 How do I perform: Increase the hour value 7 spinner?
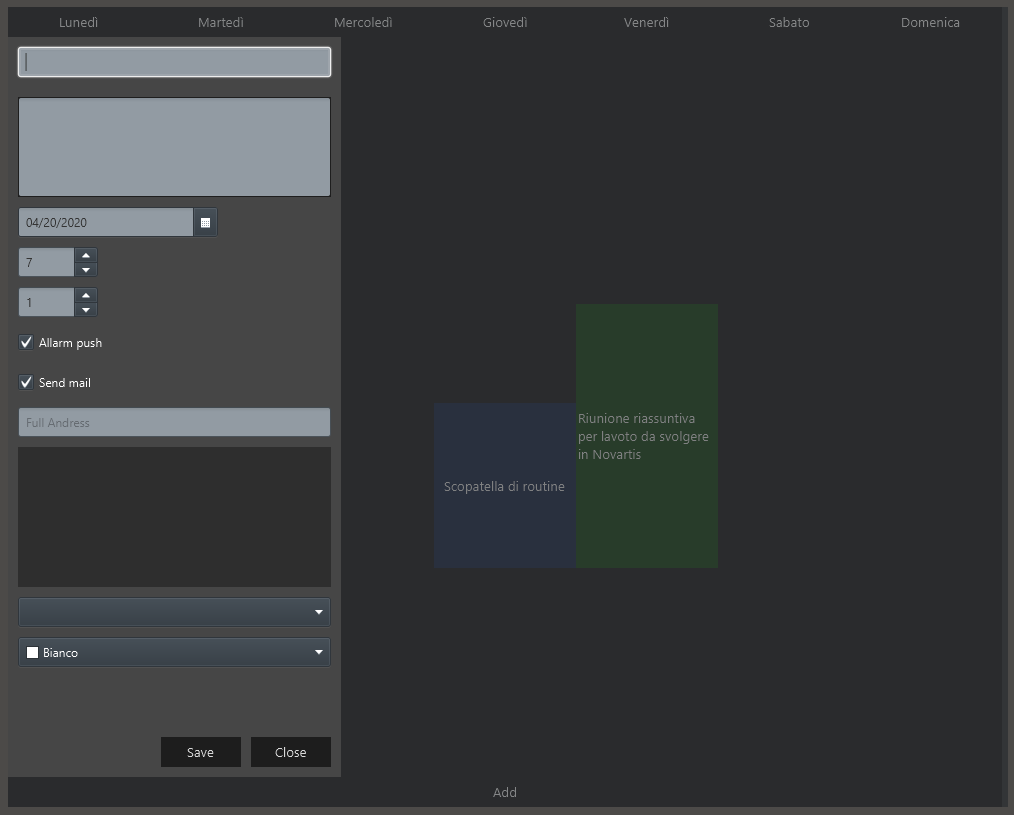click(86, 255)
